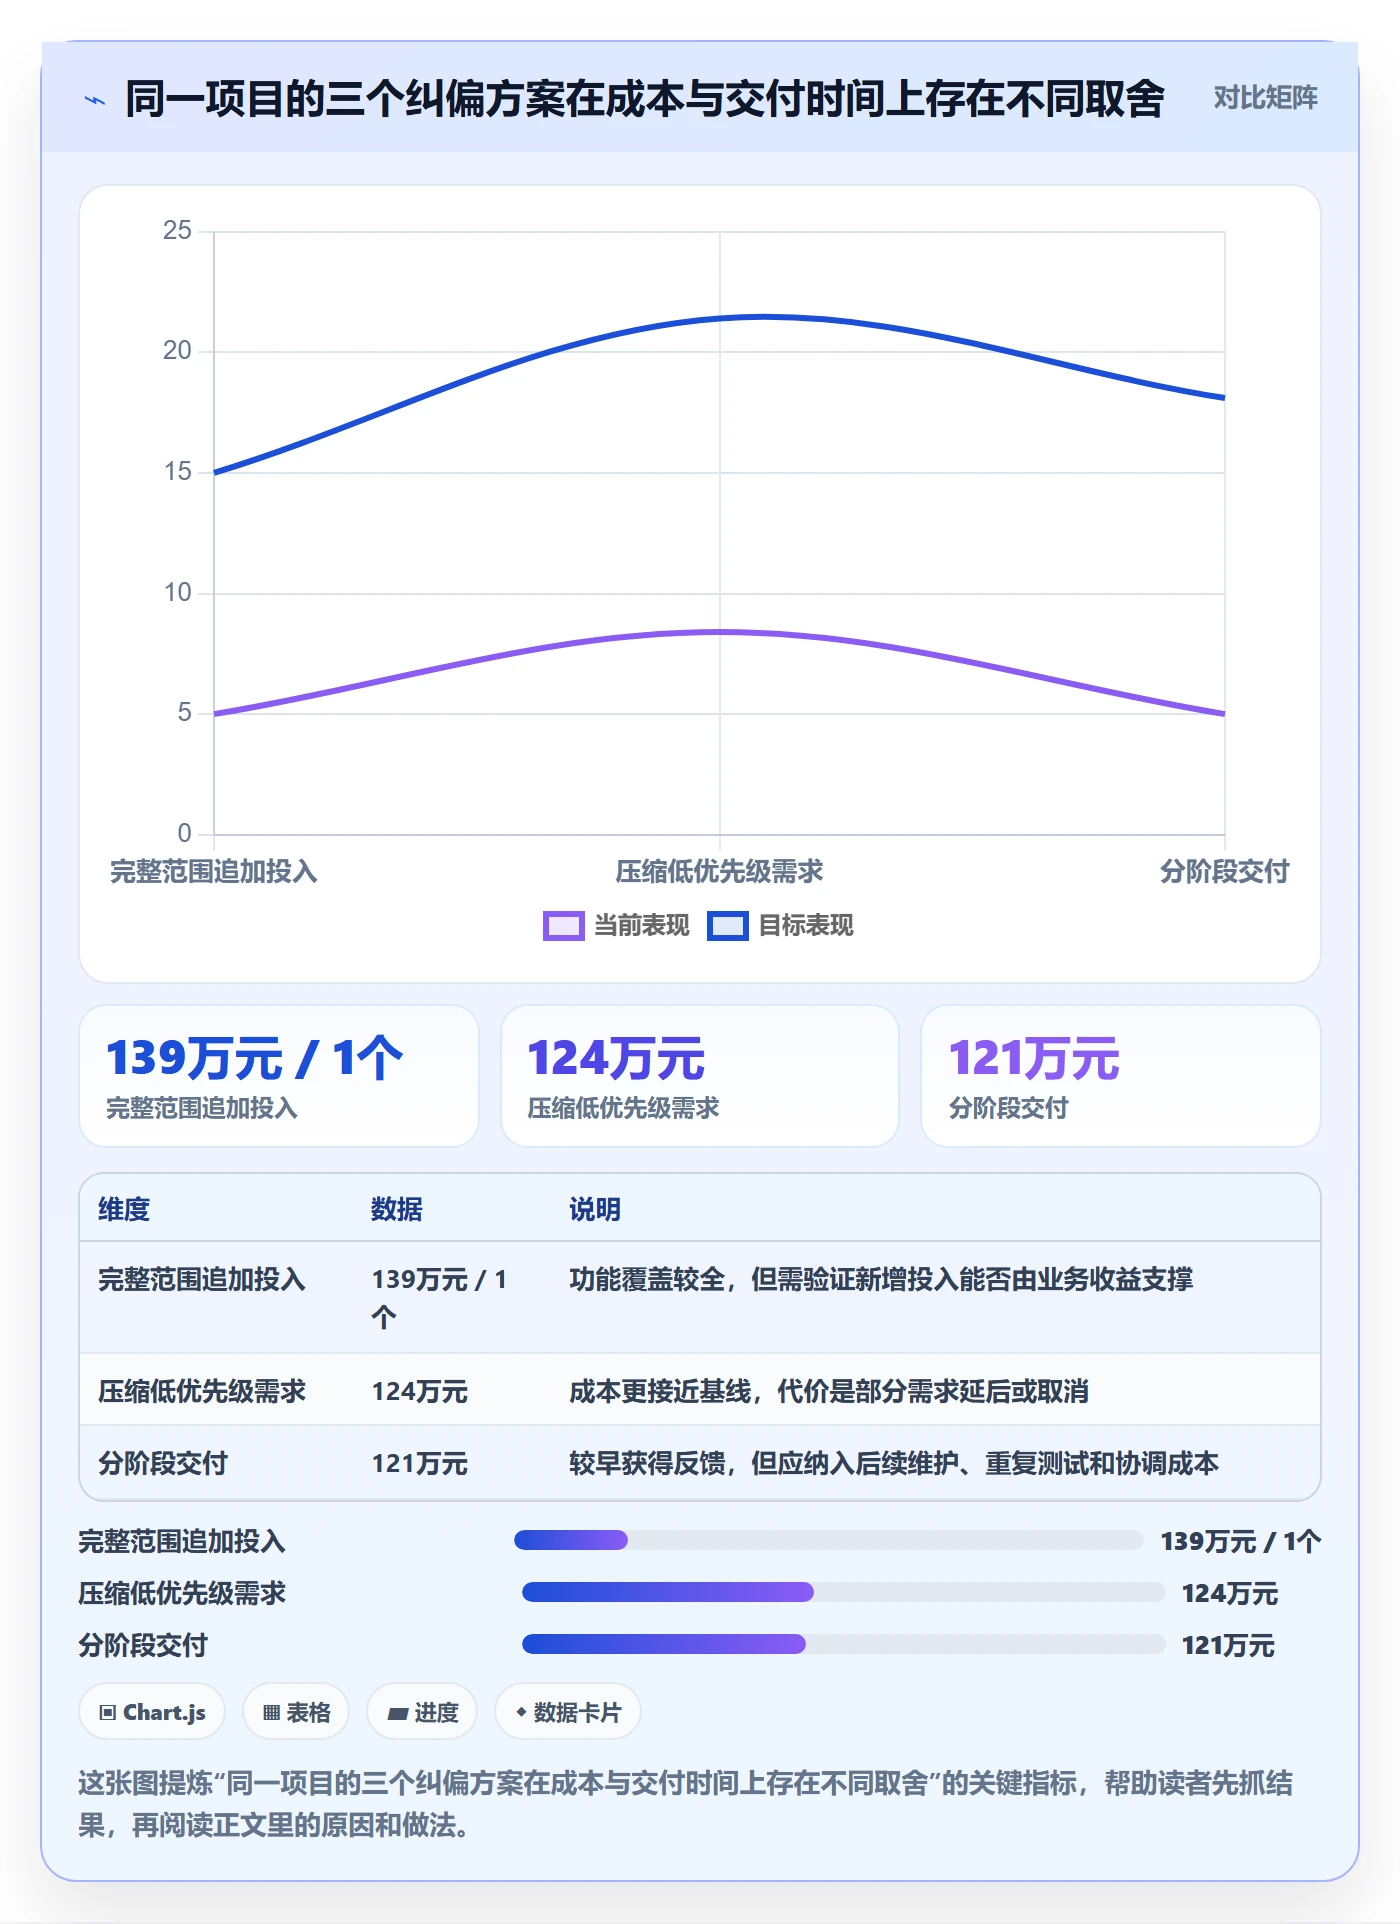Click the 成本更接近基线 description cell
Viewport: 1400px width, 1924px height.
pos(829,1391)
